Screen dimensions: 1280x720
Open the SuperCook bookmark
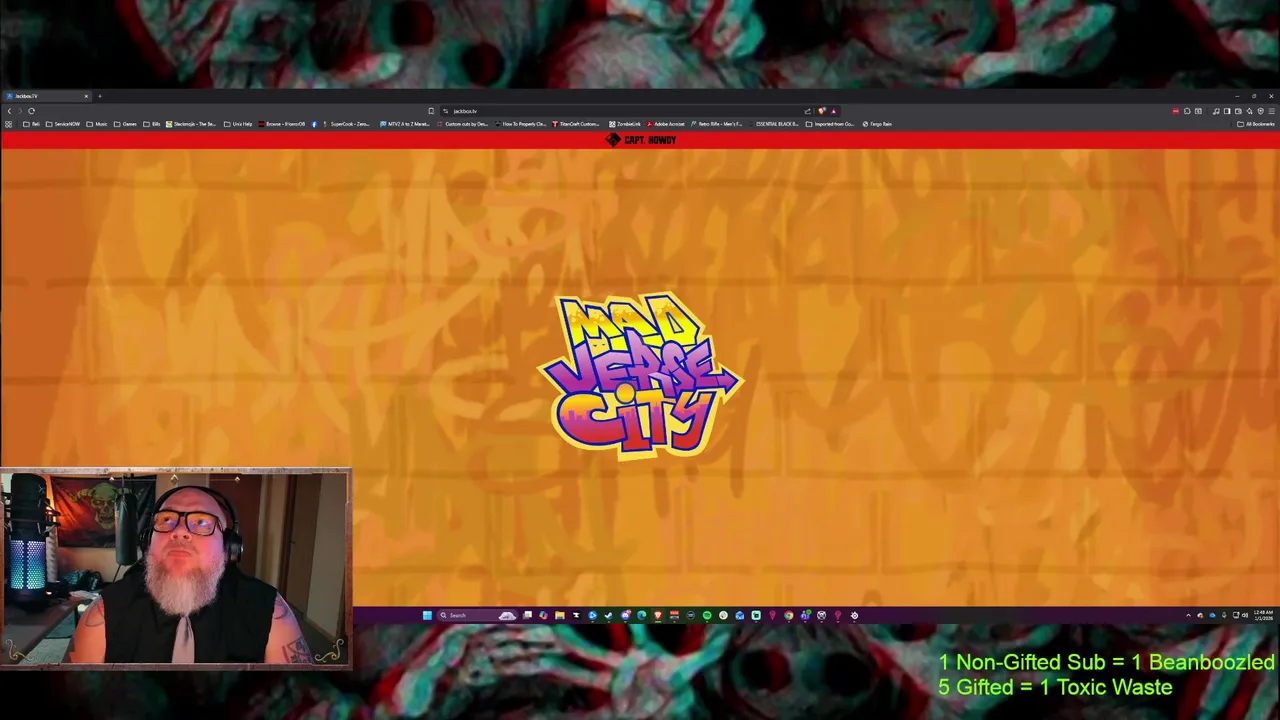click(x=346, y=124)
